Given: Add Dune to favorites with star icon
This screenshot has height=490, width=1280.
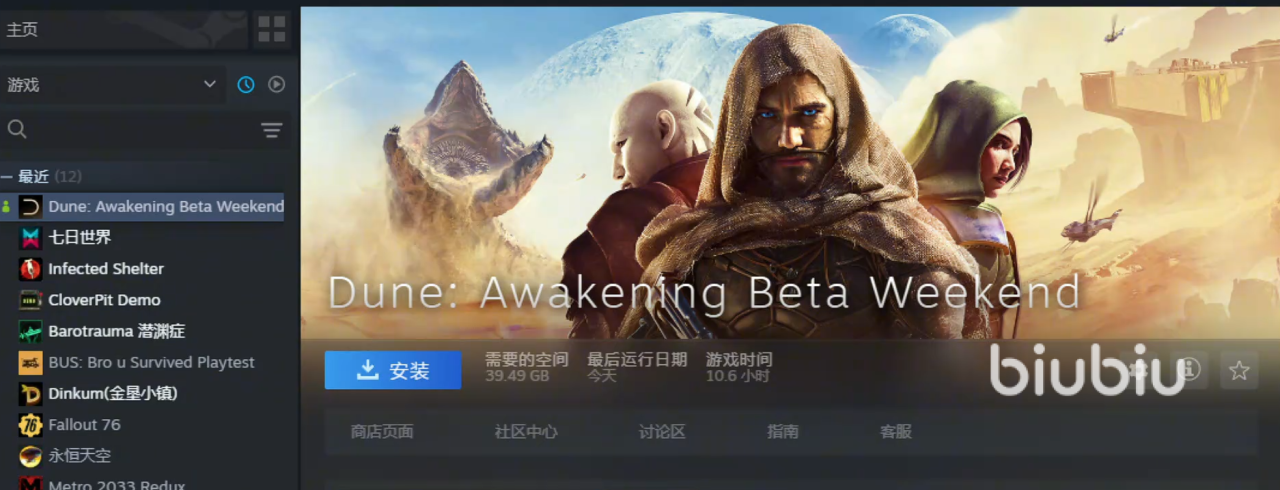Looking at the screenshot, I should coord(1239,371).
